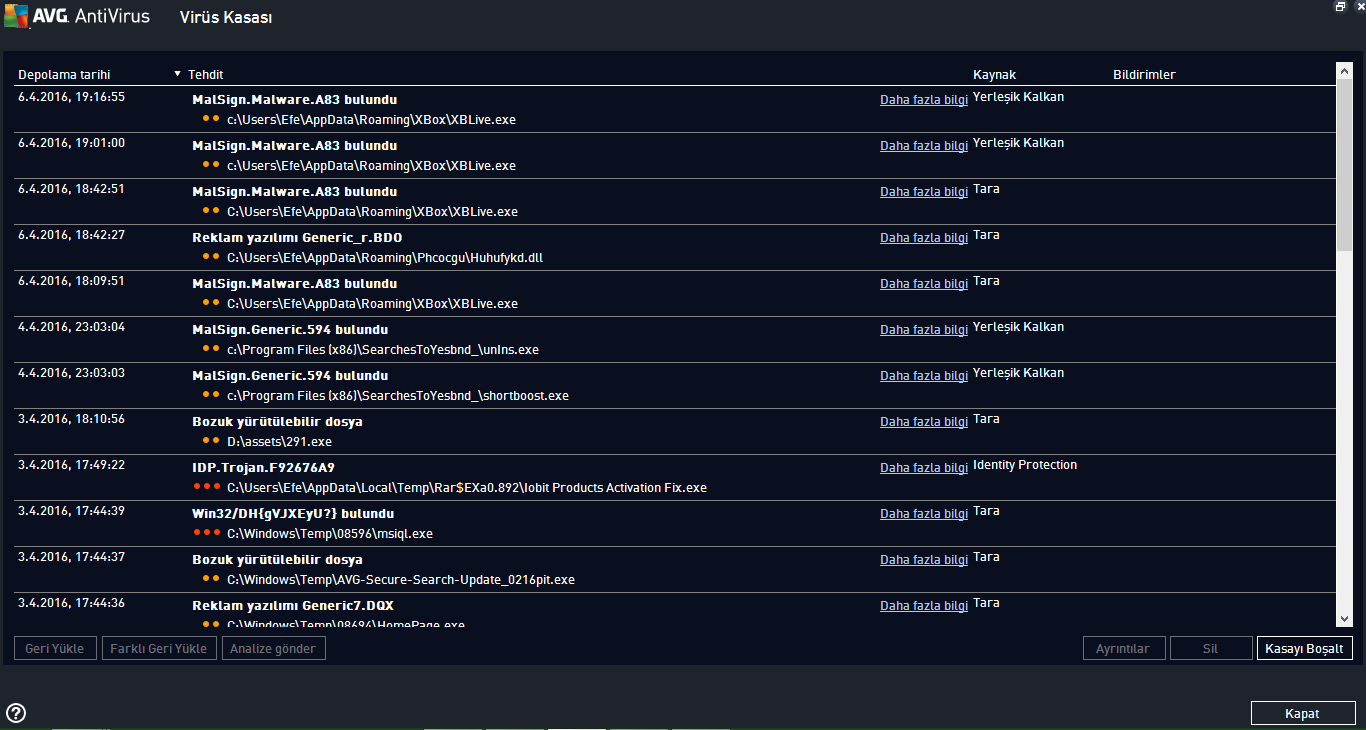The height and width of the screenshot is (730, 1366).
Task: Select the IDP.Trojan.F92676A9 threat row
Action: (675, 478)
